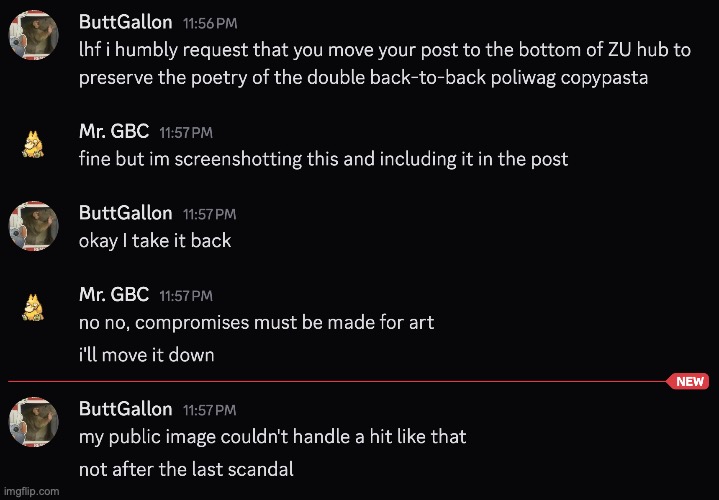The width and height of the screenshot is (719, 500).
Task: Click Mr. GBC's username above 'no no, compromises'
Action: pos(113,294)
